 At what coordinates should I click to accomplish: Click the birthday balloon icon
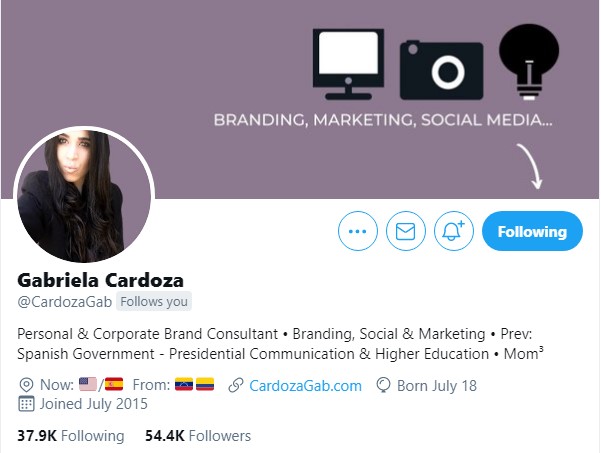pos(383,385)
